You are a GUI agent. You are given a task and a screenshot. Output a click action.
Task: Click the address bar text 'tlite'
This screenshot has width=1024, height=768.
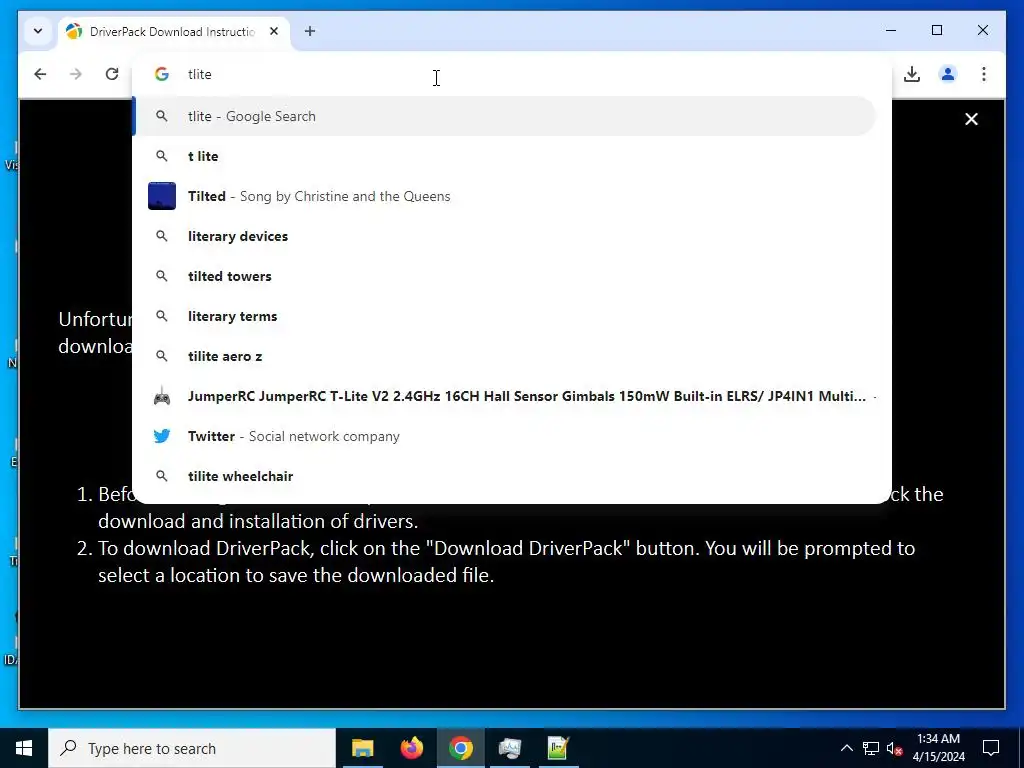(x=200, y=74)
